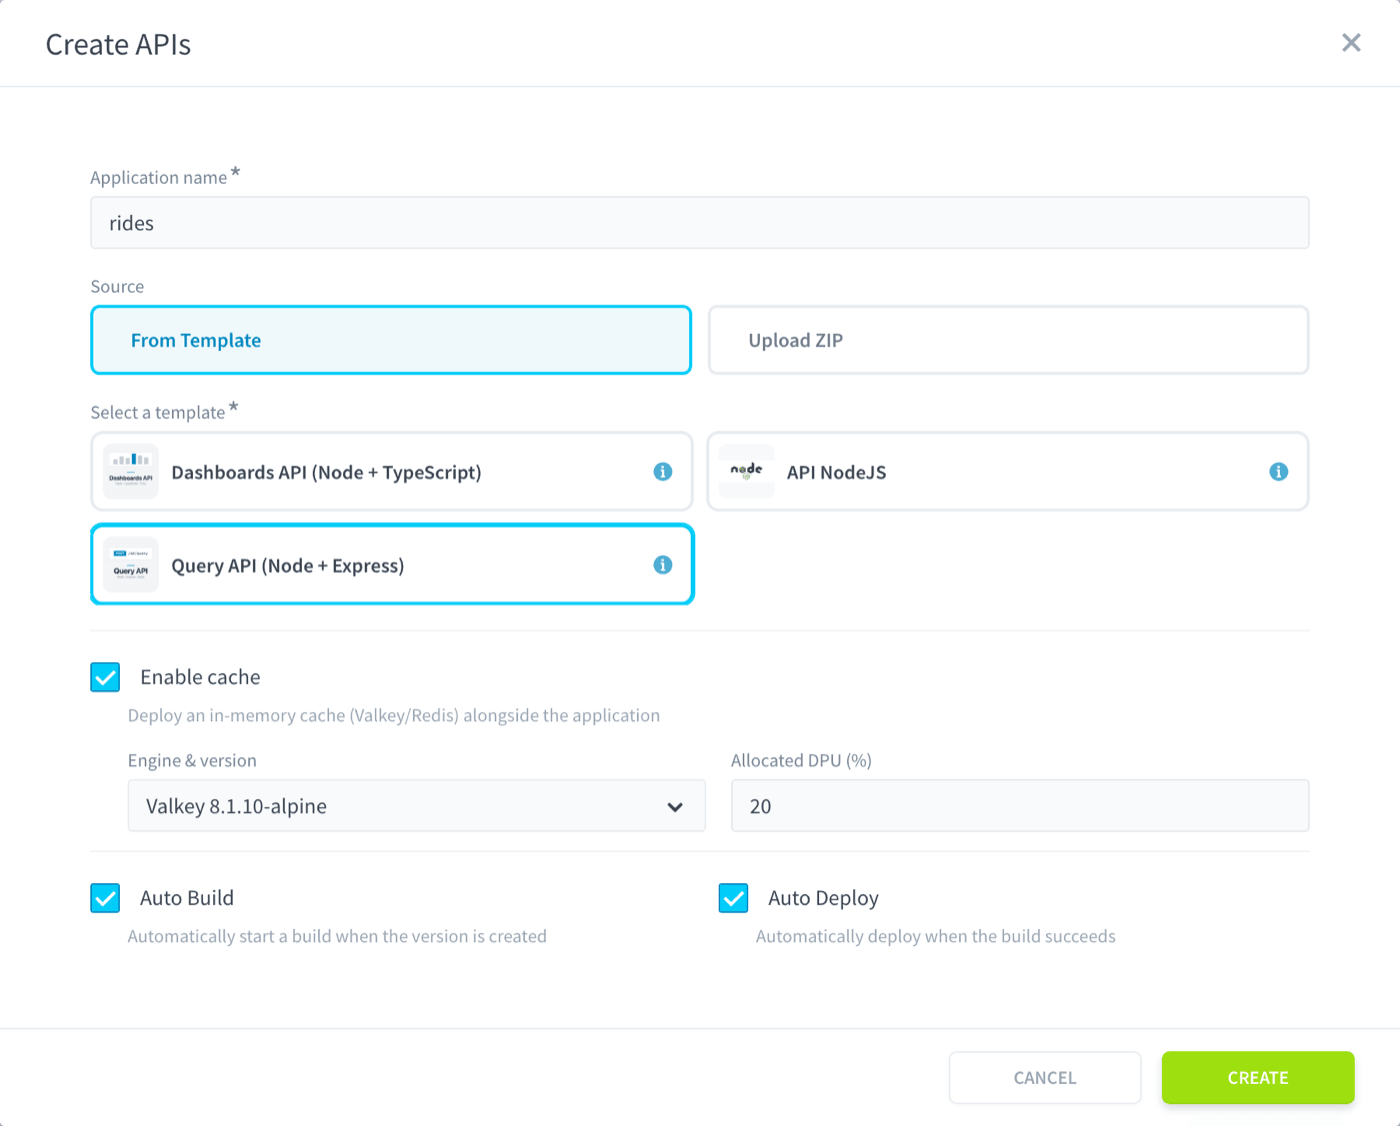1400x1126 pixels.
Task: Click 'Deploy an in-memory cache' description text
Action: [394, 715]
